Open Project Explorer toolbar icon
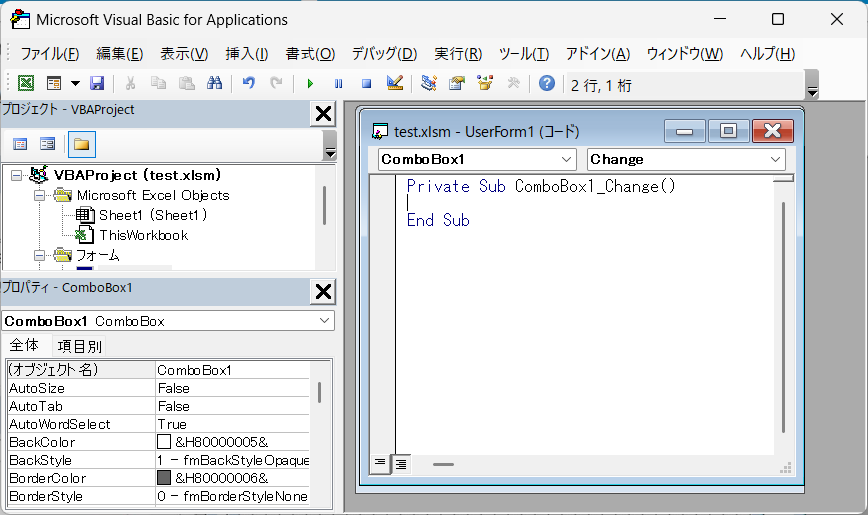 tap(428, 84)
